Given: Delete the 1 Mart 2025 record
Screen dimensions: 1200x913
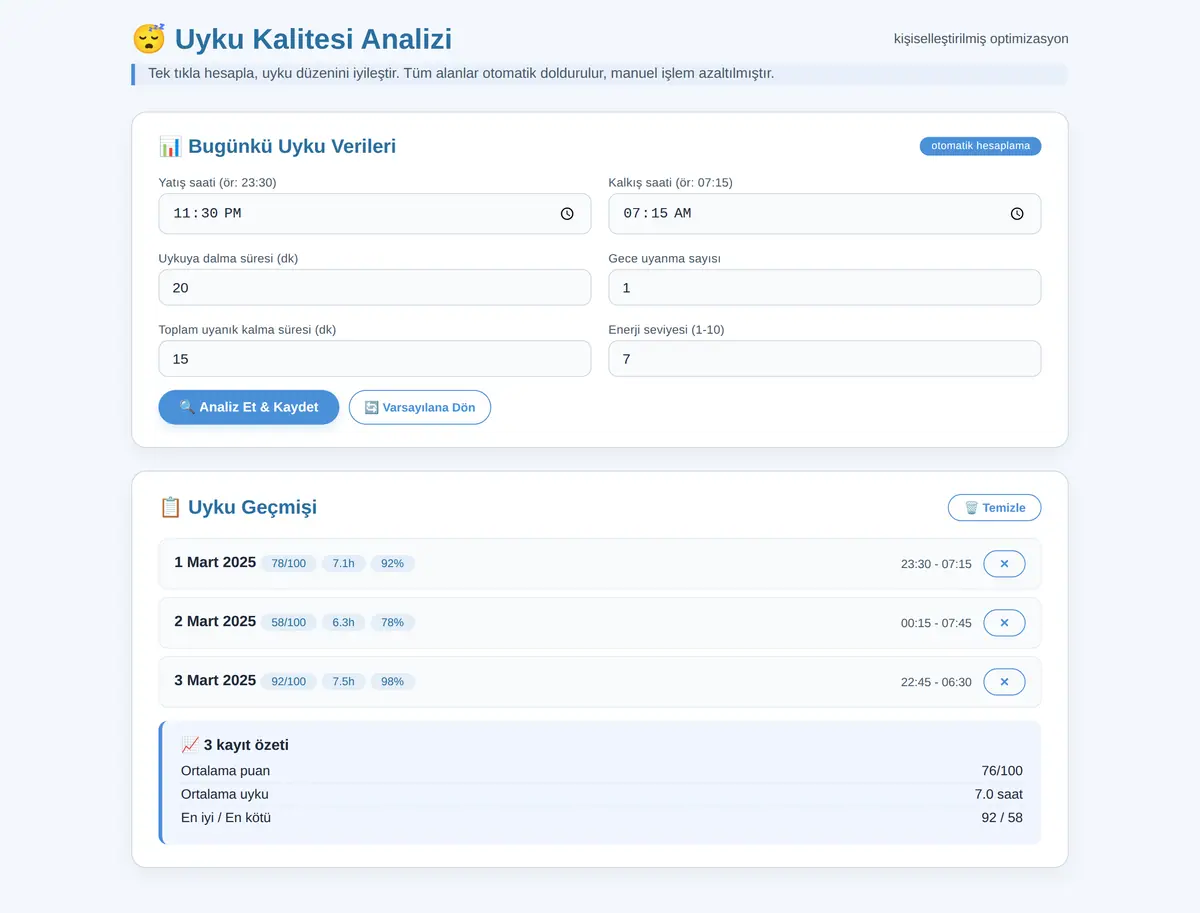Looking at the screenshot, I should tap(1004, 564).
